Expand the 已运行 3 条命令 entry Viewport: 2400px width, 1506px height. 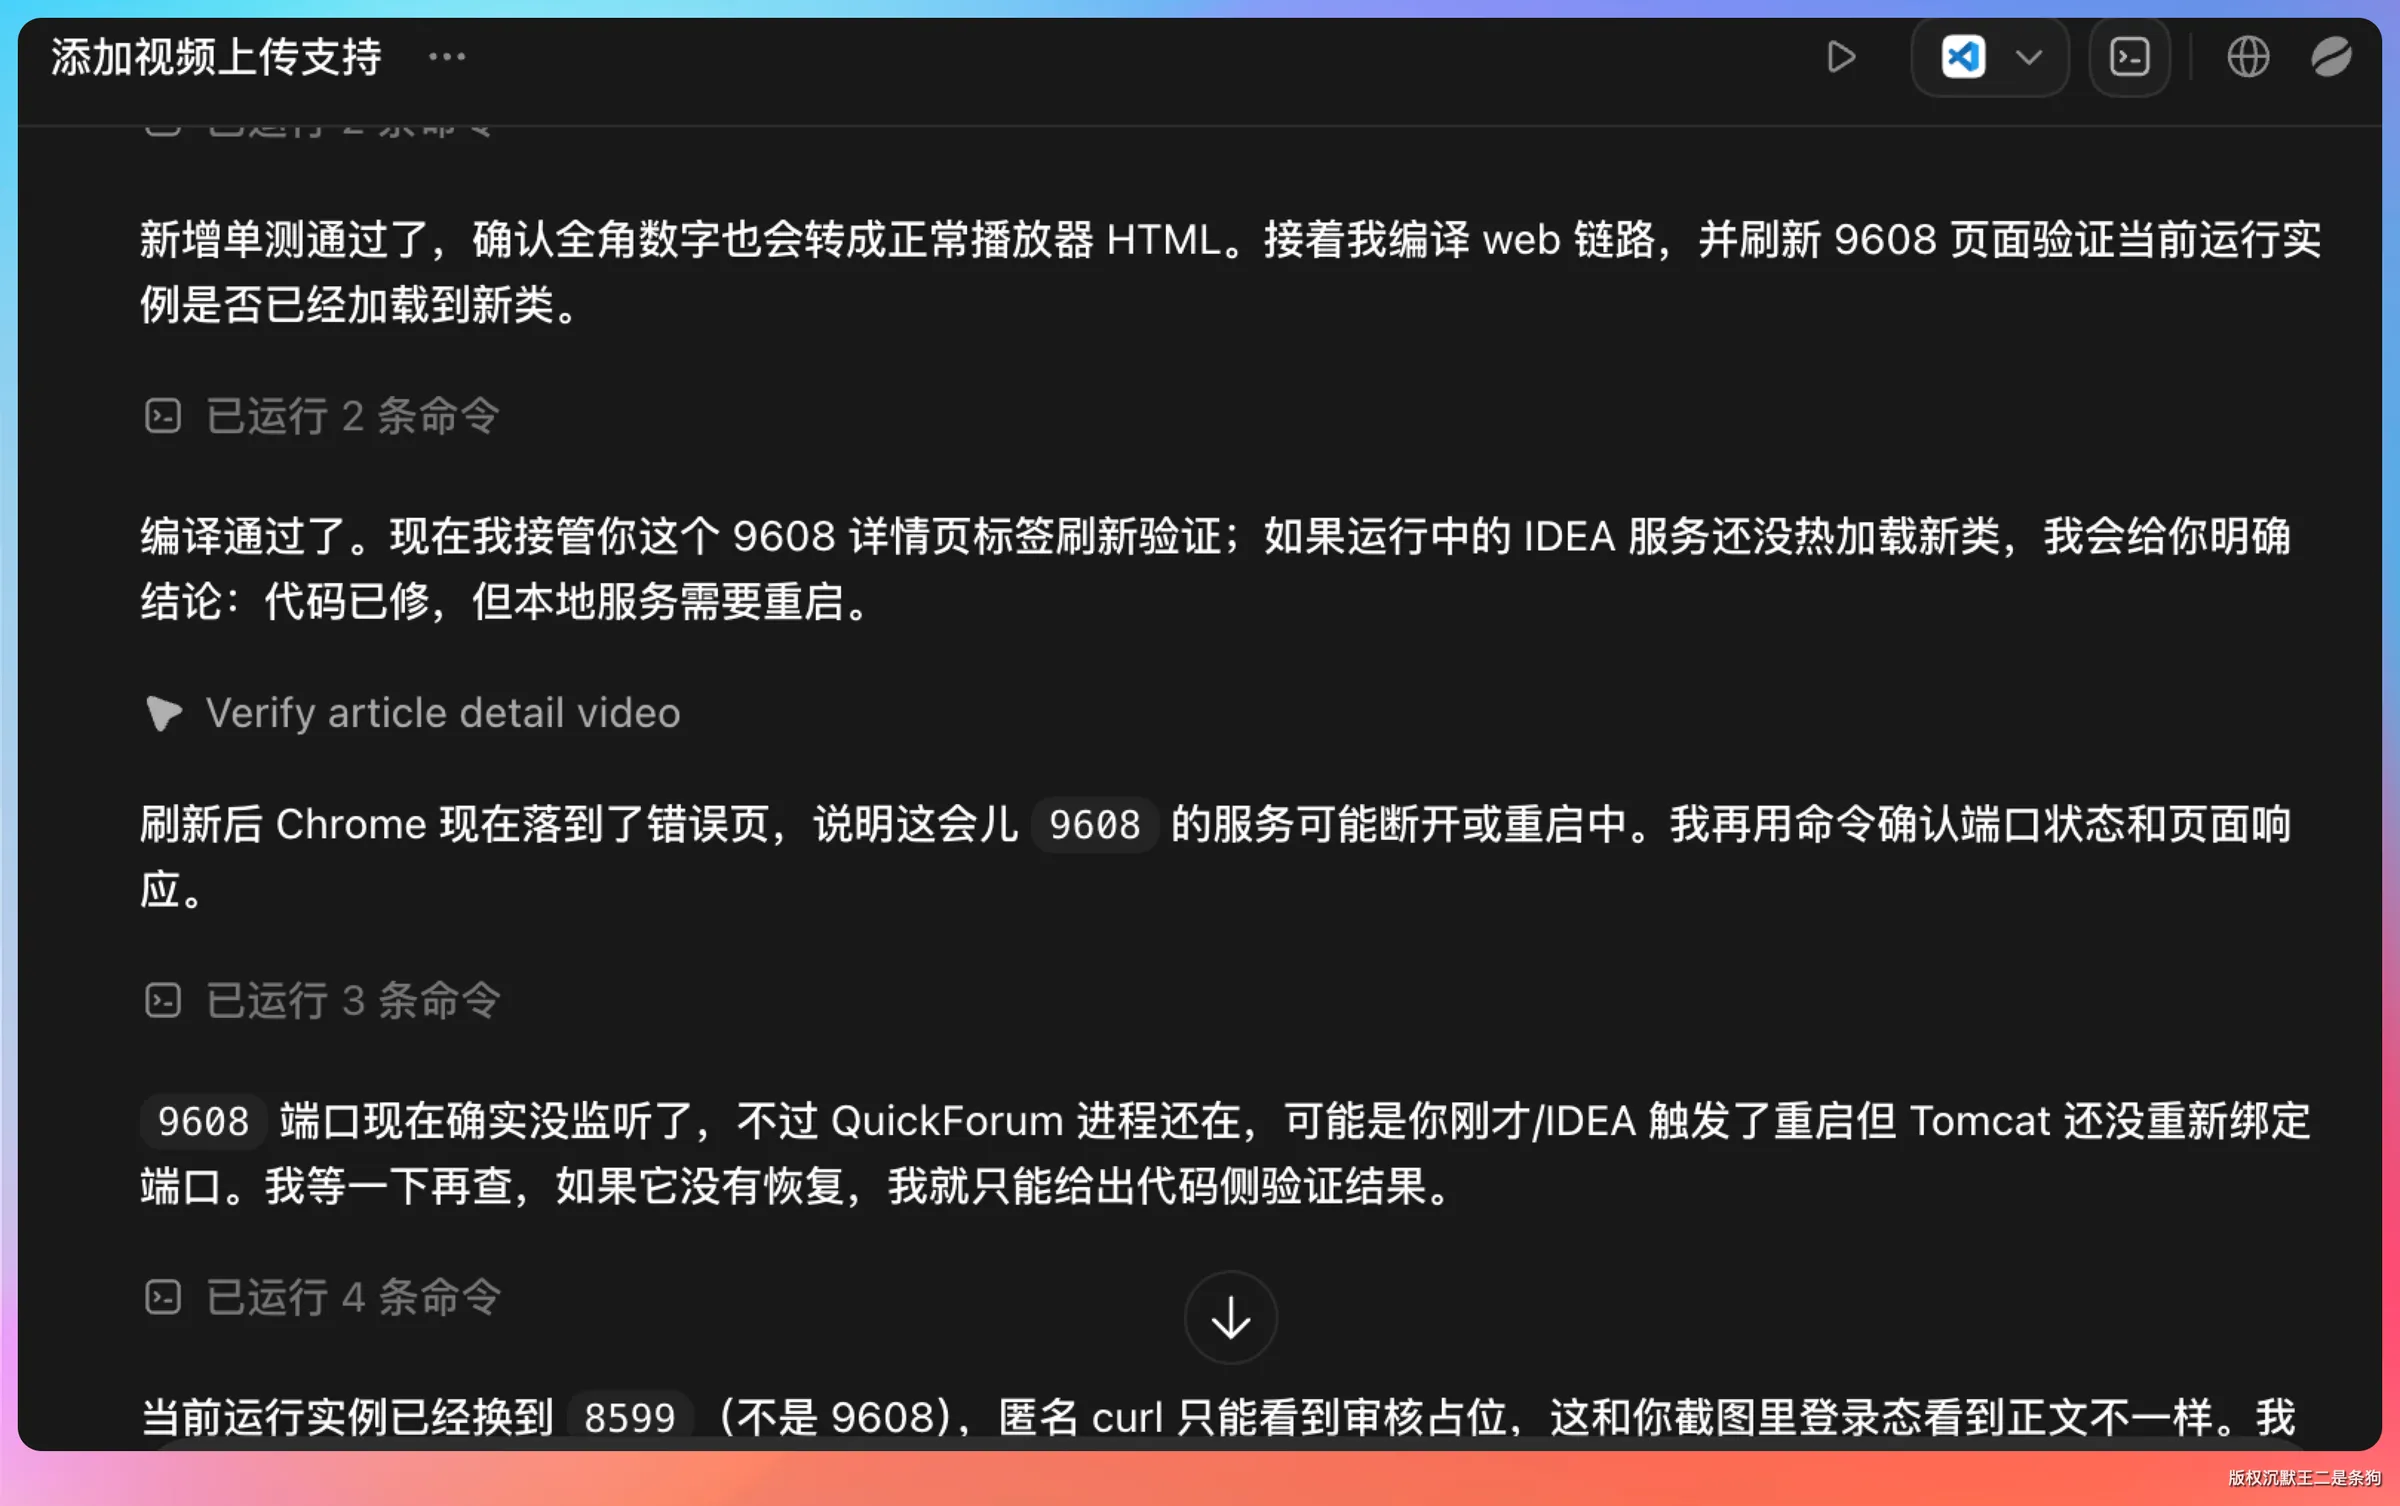pos(322,1000)
